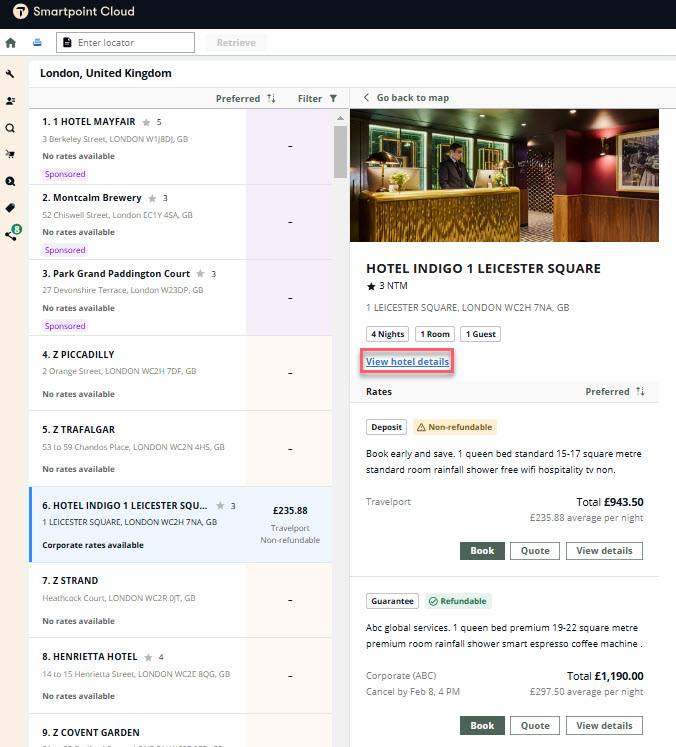Click the star icon next to Henrietta Hotel
The width and height of the screenshot is (676, 747).
tap(148, 657)
